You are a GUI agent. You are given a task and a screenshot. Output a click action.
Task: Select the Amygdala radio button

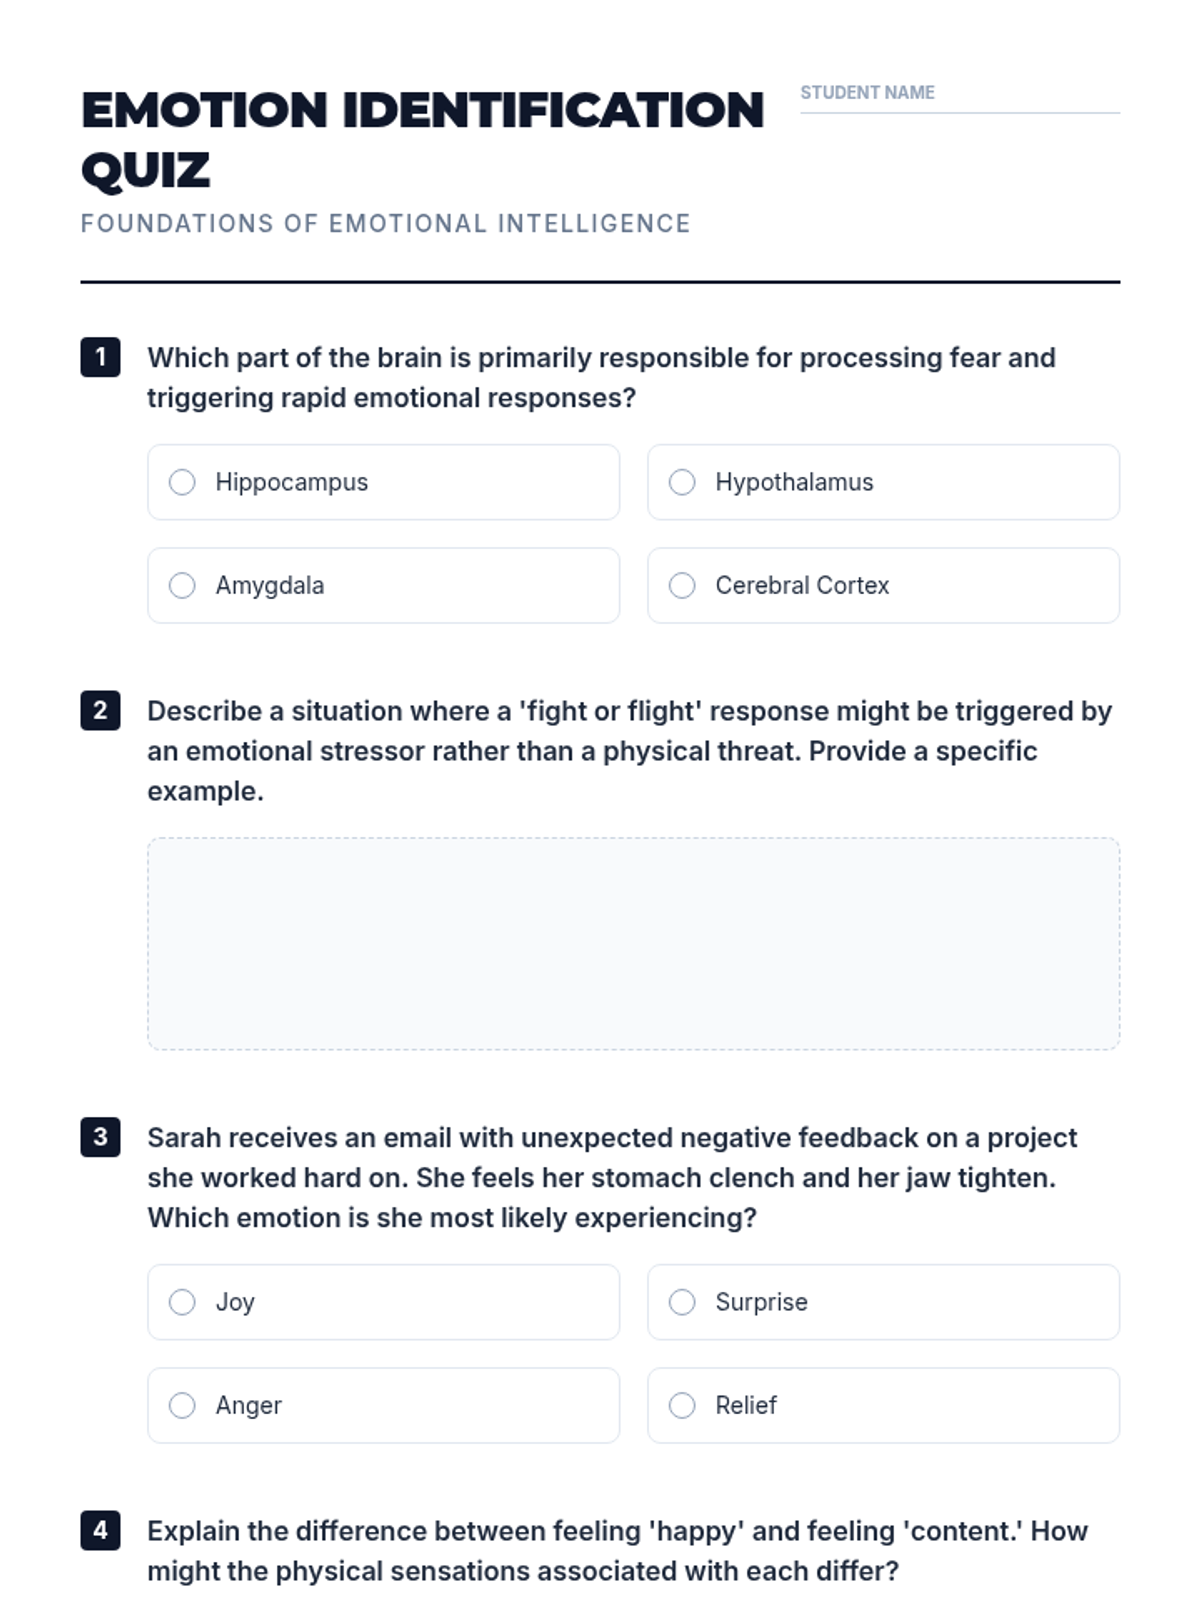(182, 585)
